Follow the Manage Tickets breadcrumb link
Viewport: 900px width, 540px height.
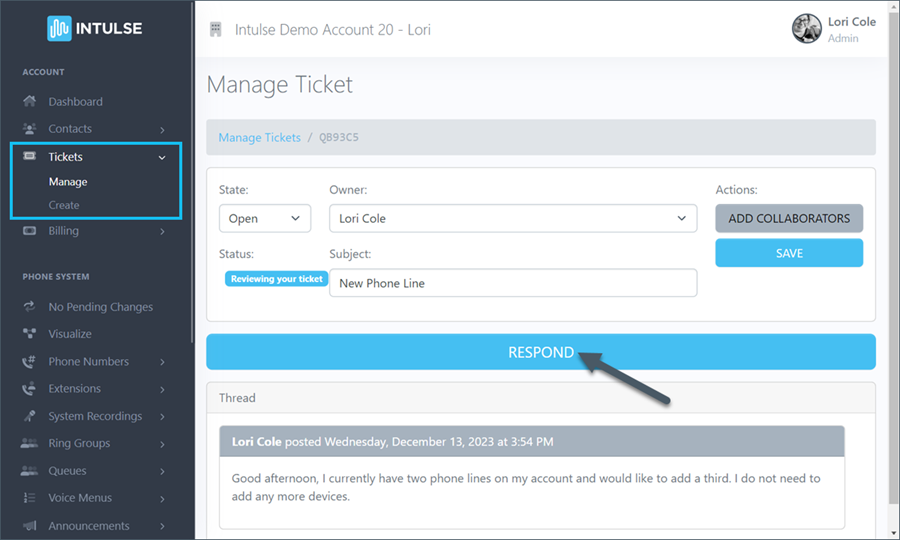(259, 137)
